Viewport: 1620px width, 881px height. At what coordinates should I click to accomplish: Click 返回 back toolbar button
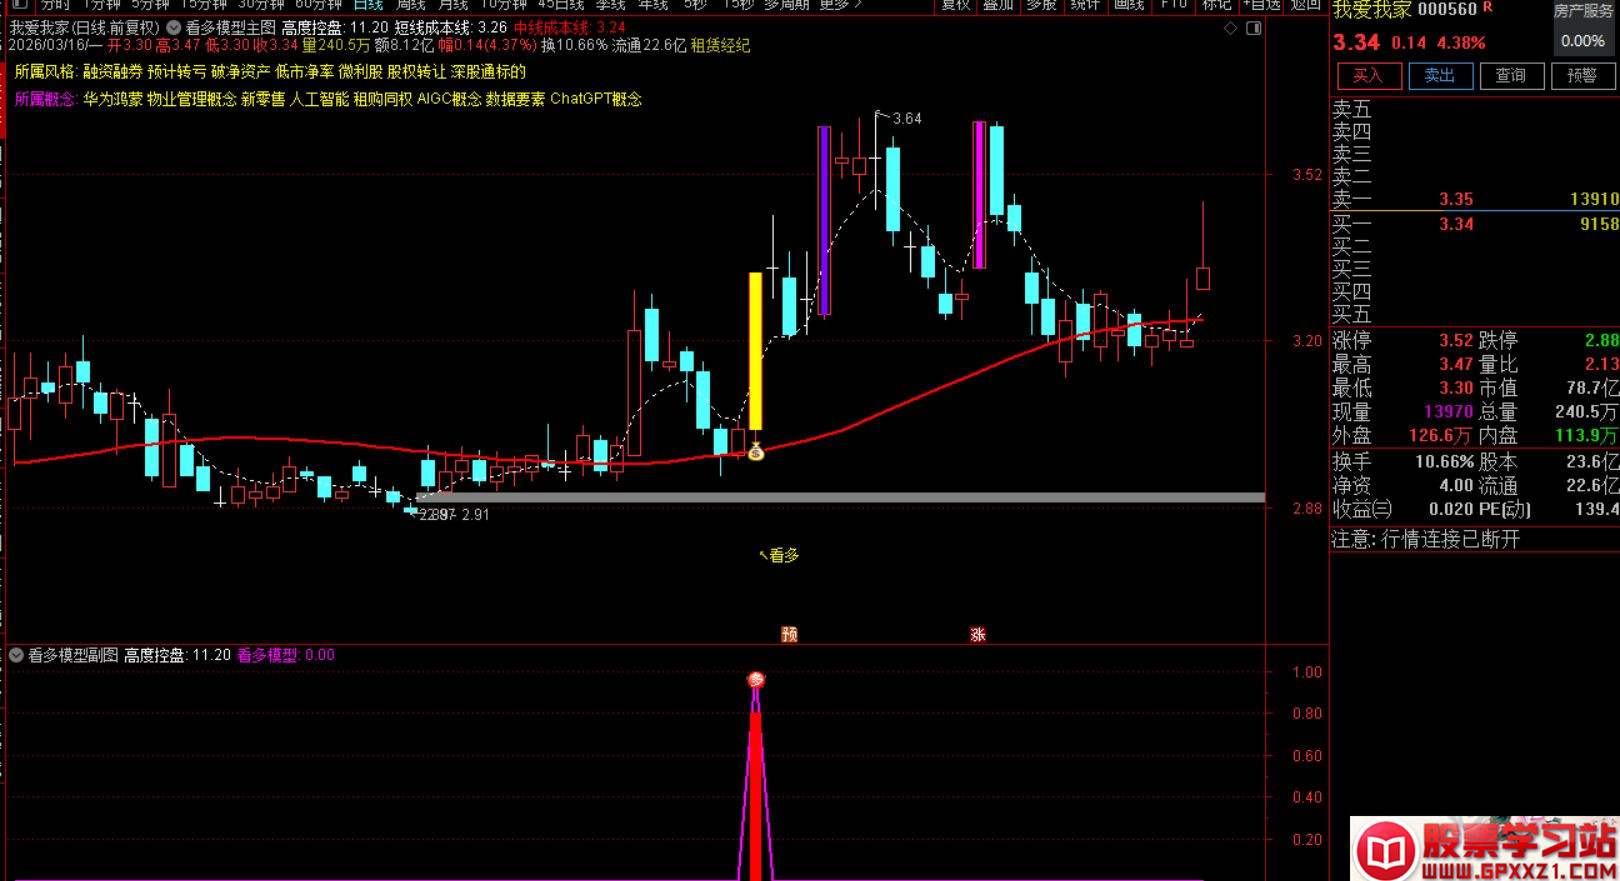click(x=1306, y=5)
